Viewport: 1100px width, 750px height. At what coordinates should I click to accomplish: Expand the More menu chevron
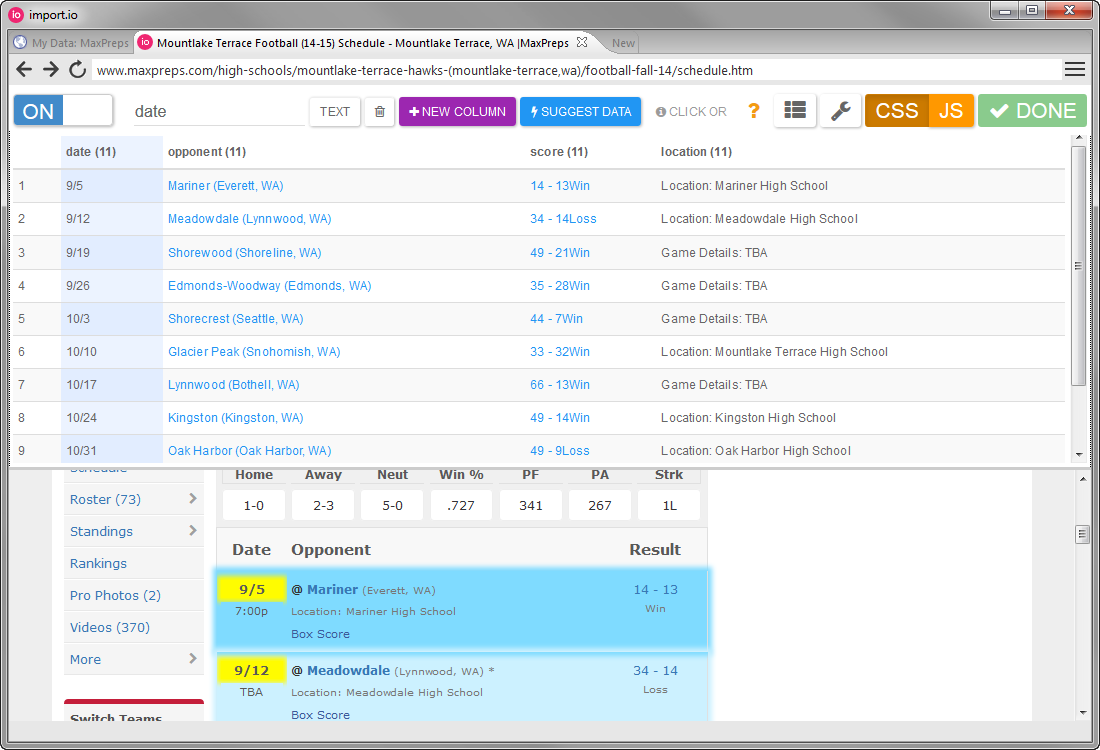tap(193, 658)
